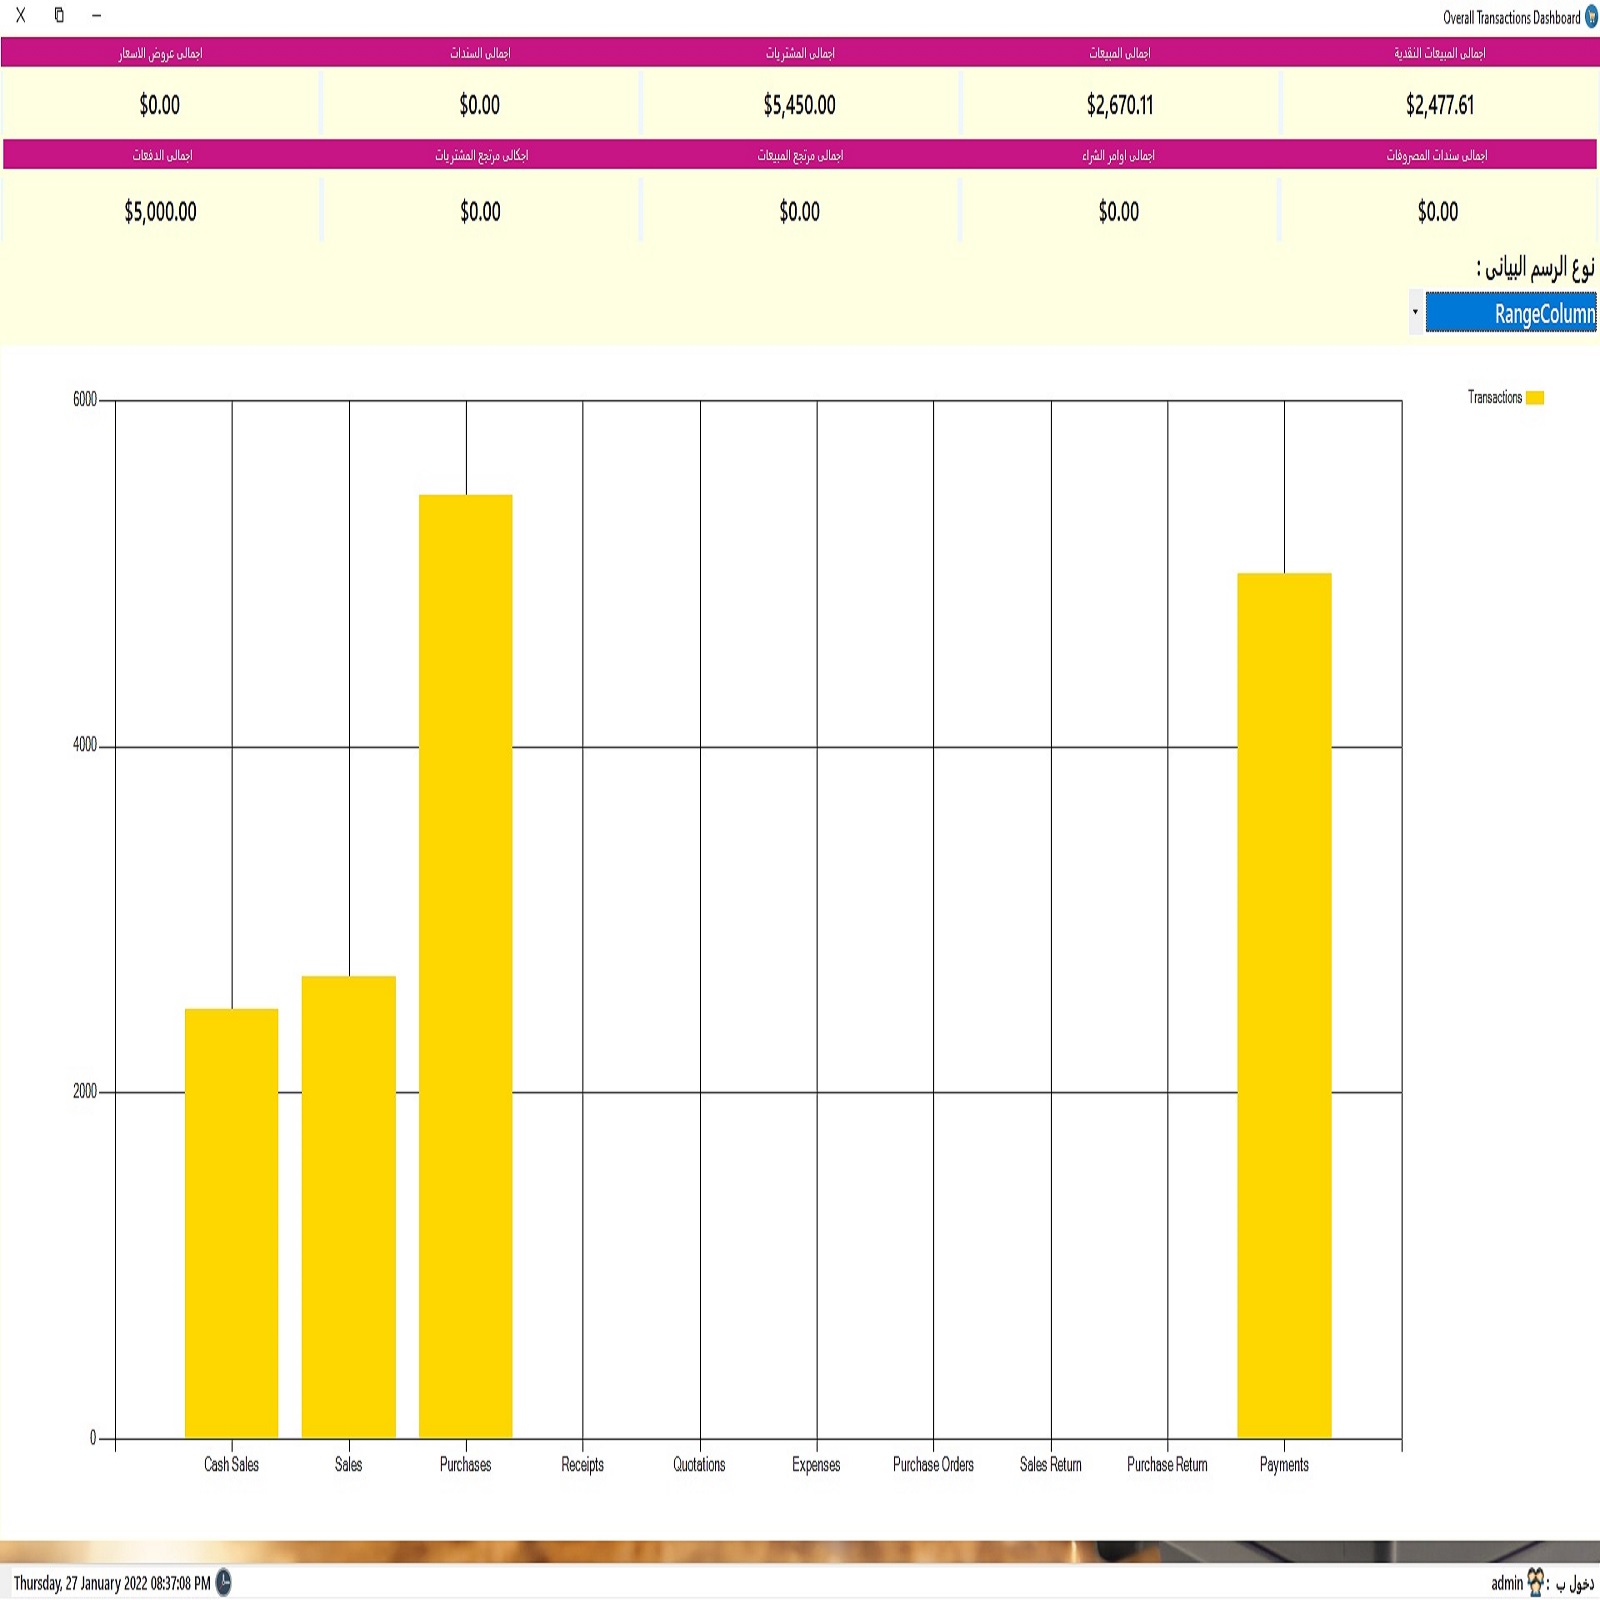Select the Payments bar in the chart

1284,1005
